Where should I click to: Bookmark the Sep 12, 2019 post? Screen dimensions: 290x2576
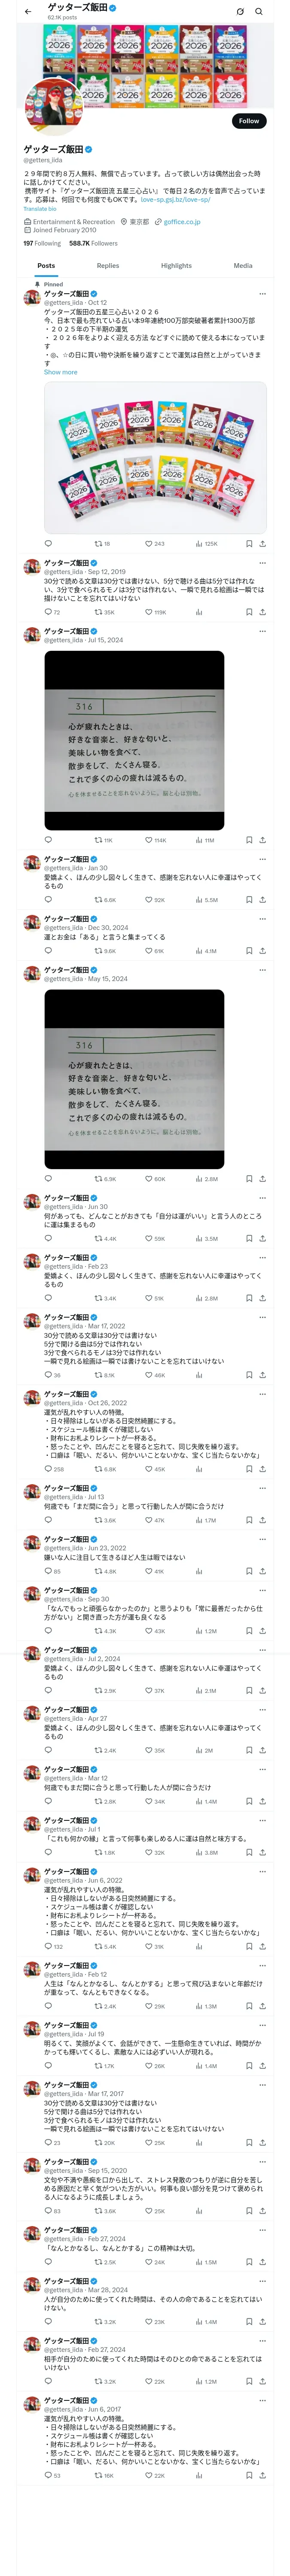(249, 612)
